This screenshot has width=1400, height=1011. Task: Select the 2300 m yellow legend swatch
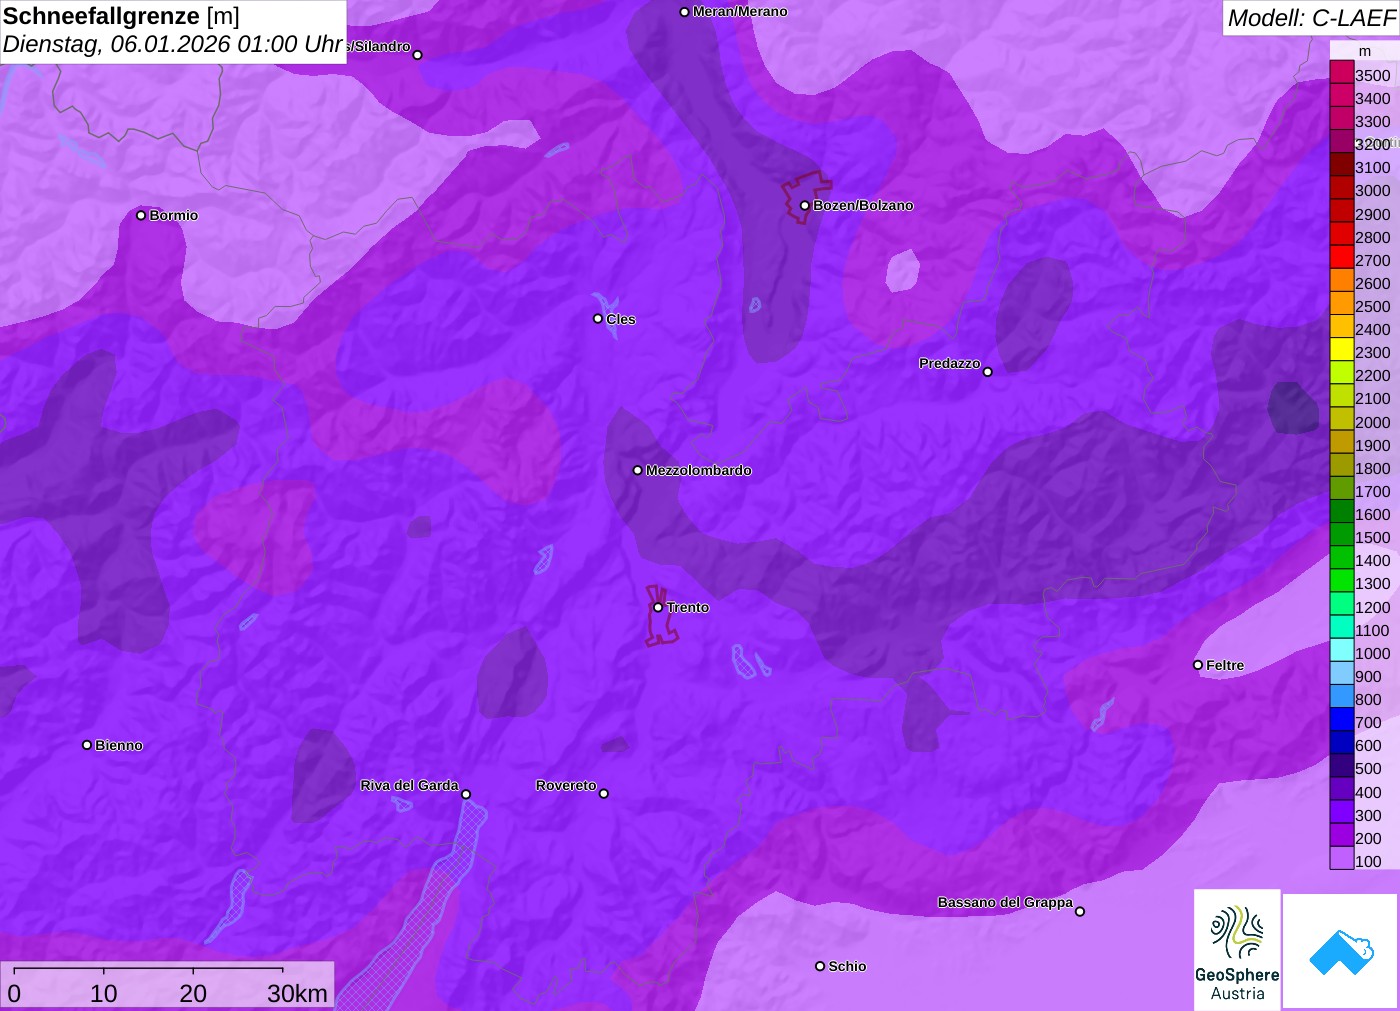[1341, 349]
